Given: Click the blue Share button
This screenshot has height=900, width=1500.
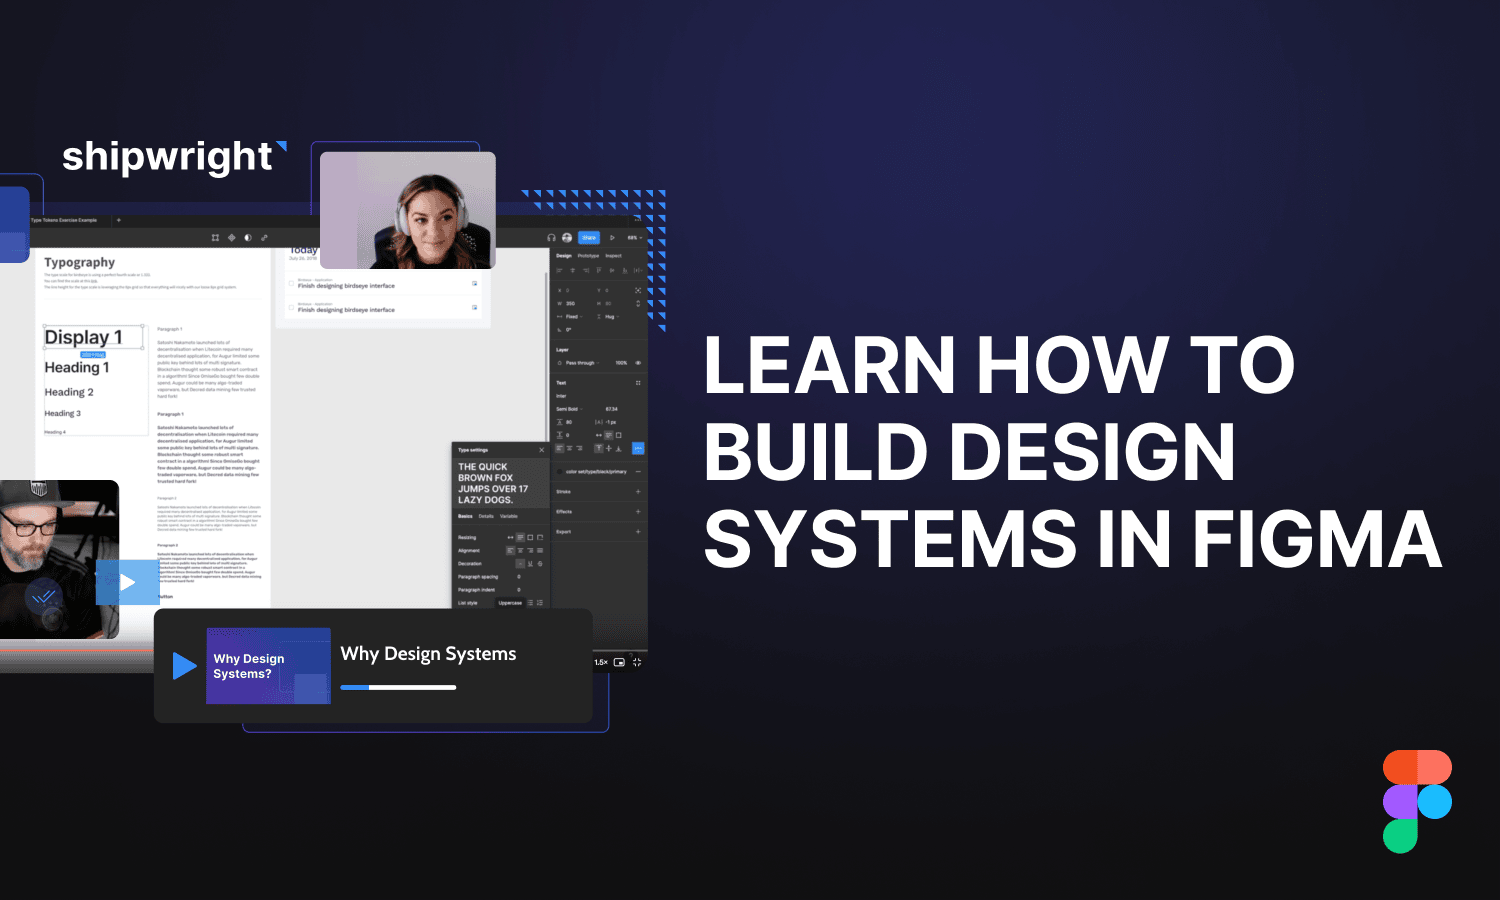Looking at the screenshot, I should 589,238.
